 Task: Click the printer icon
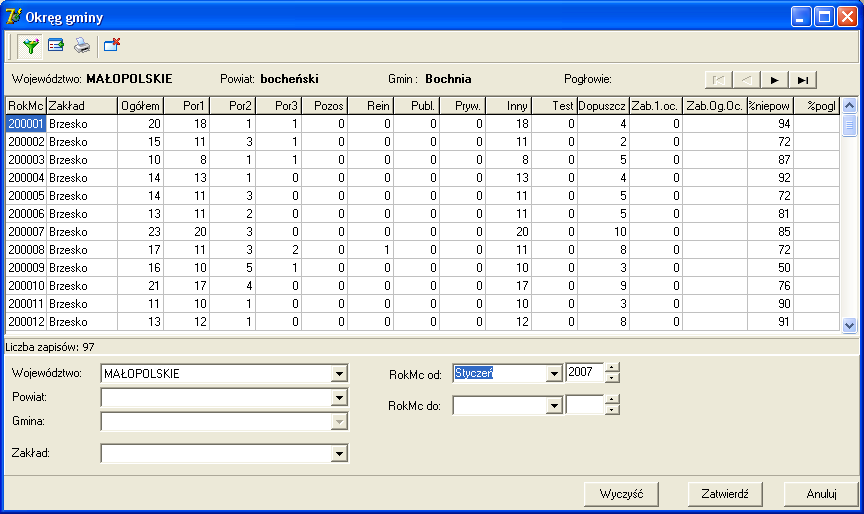tap(82, 45)
